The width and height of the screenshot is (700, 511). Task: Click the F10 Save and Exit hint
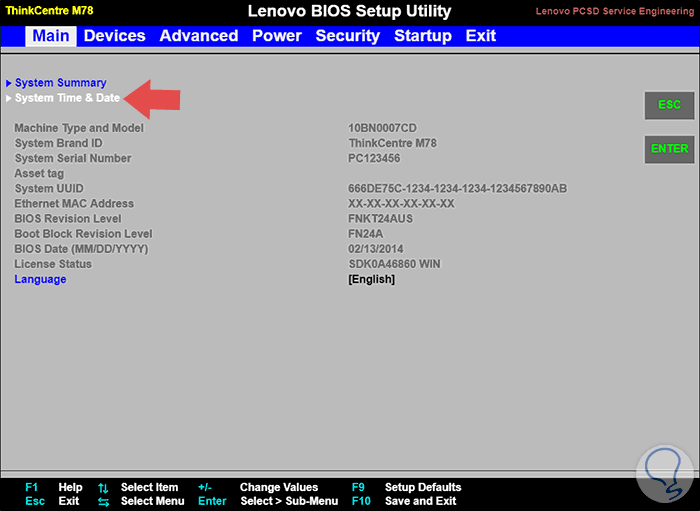[404, 501]
